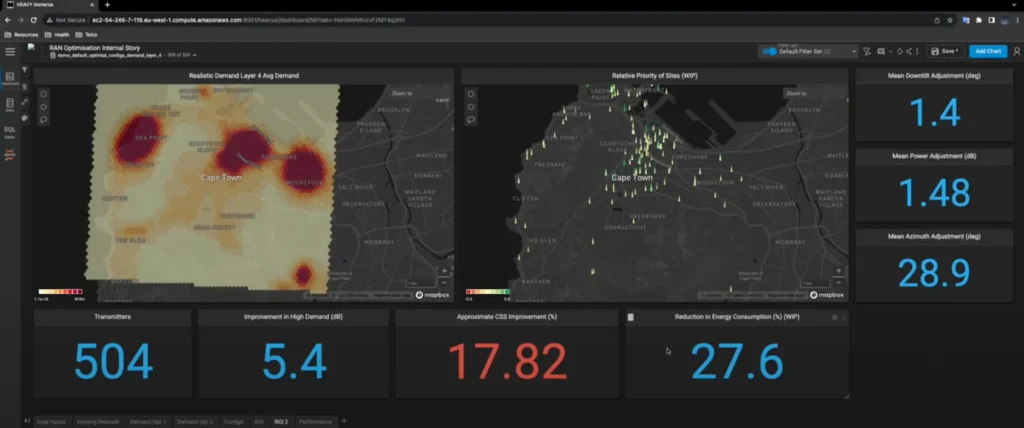
Task: Zoom in on the sites priority map
Action: click(x=839, y=271)
